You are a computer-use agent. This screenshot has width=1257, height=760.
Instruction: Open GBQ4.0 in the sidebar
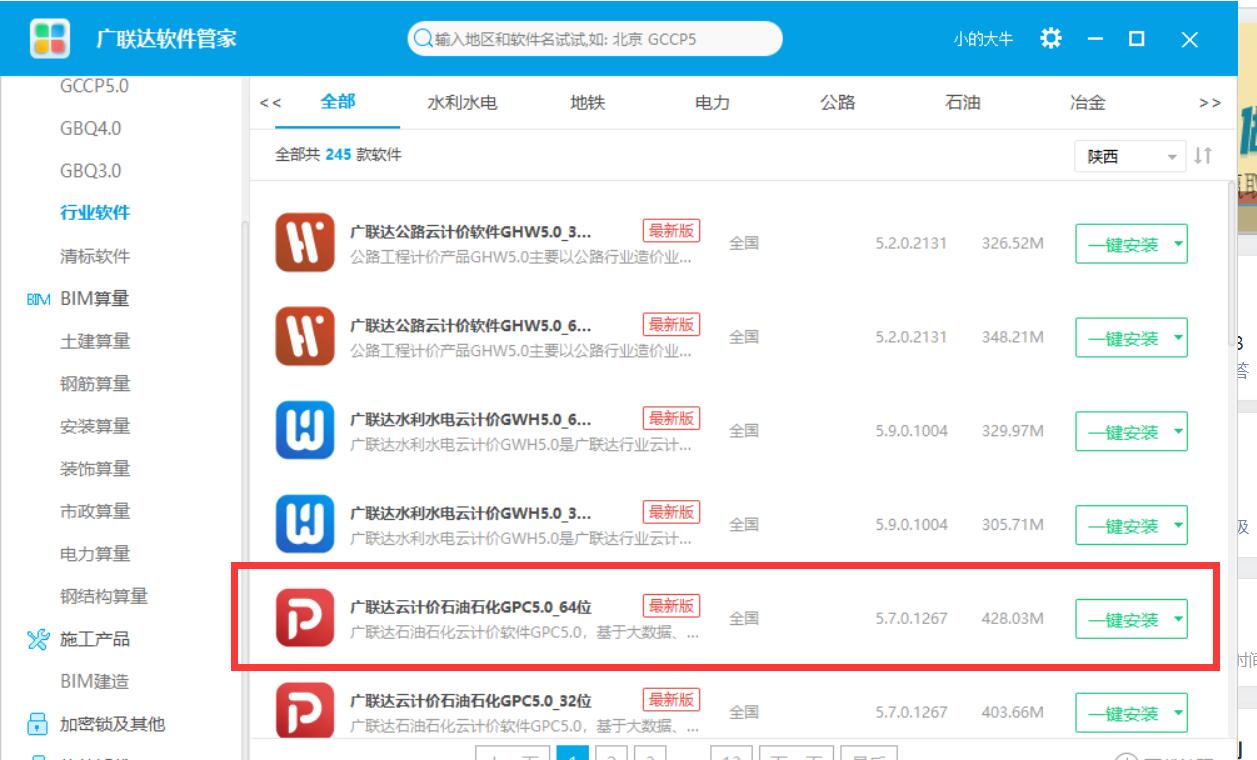[90, 129]
